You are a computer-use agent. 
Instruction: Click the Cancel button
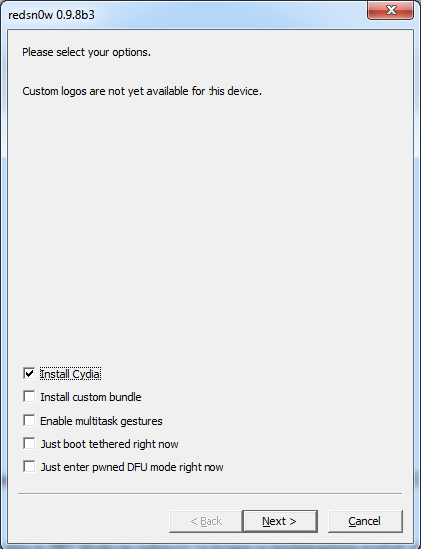point(365,521)
